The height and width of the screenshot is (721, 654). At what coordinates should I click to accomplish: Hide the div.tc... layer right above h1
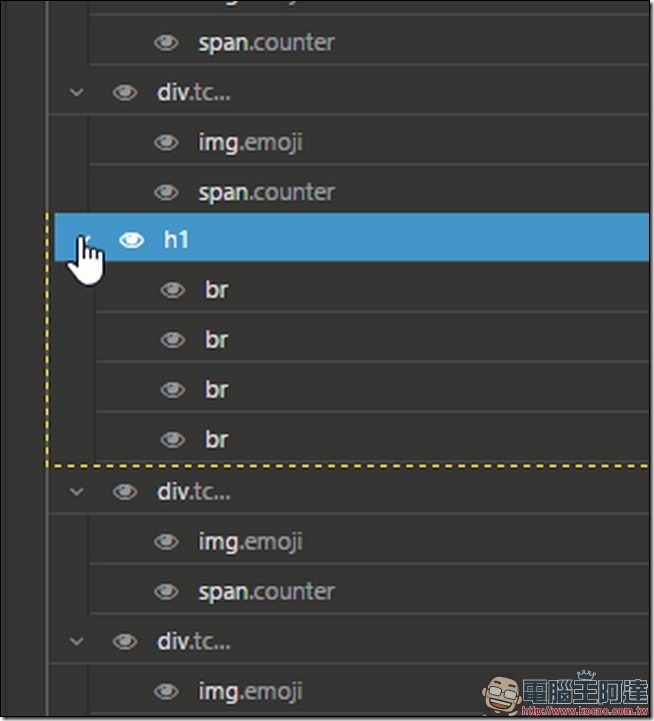(x=125, y=92)
